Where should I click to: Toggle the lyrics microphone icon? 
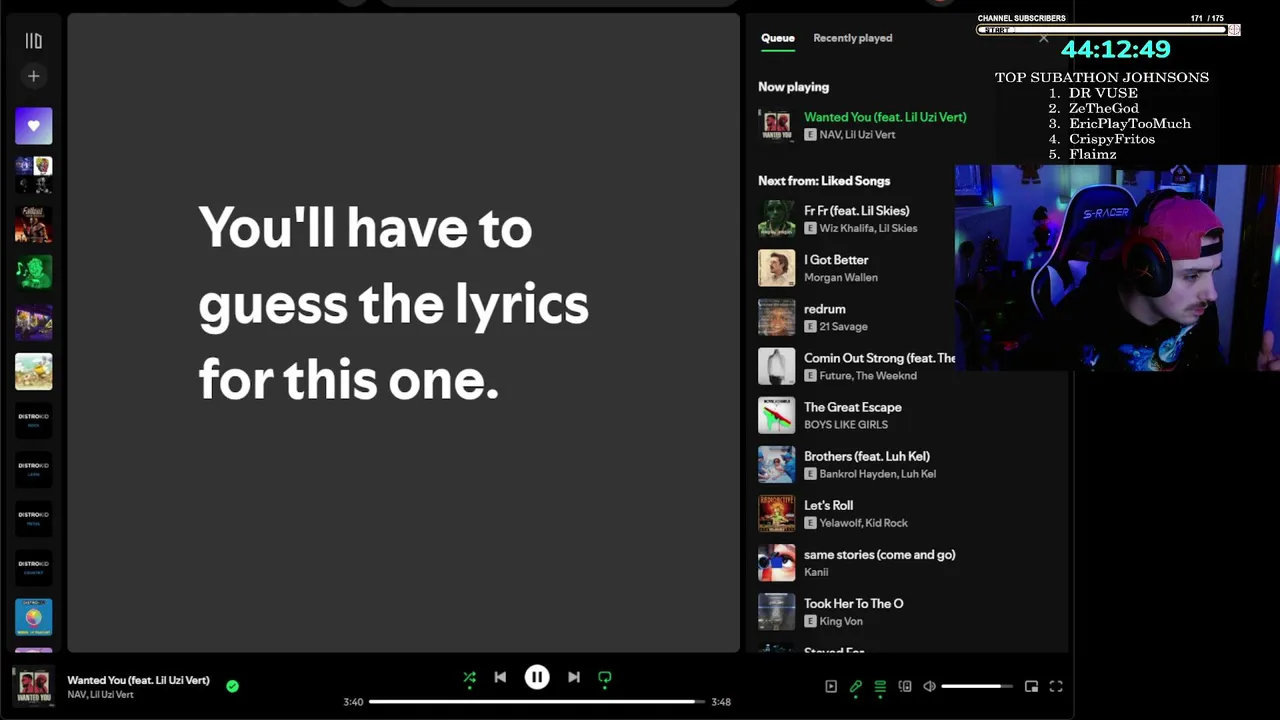(856, 686)
